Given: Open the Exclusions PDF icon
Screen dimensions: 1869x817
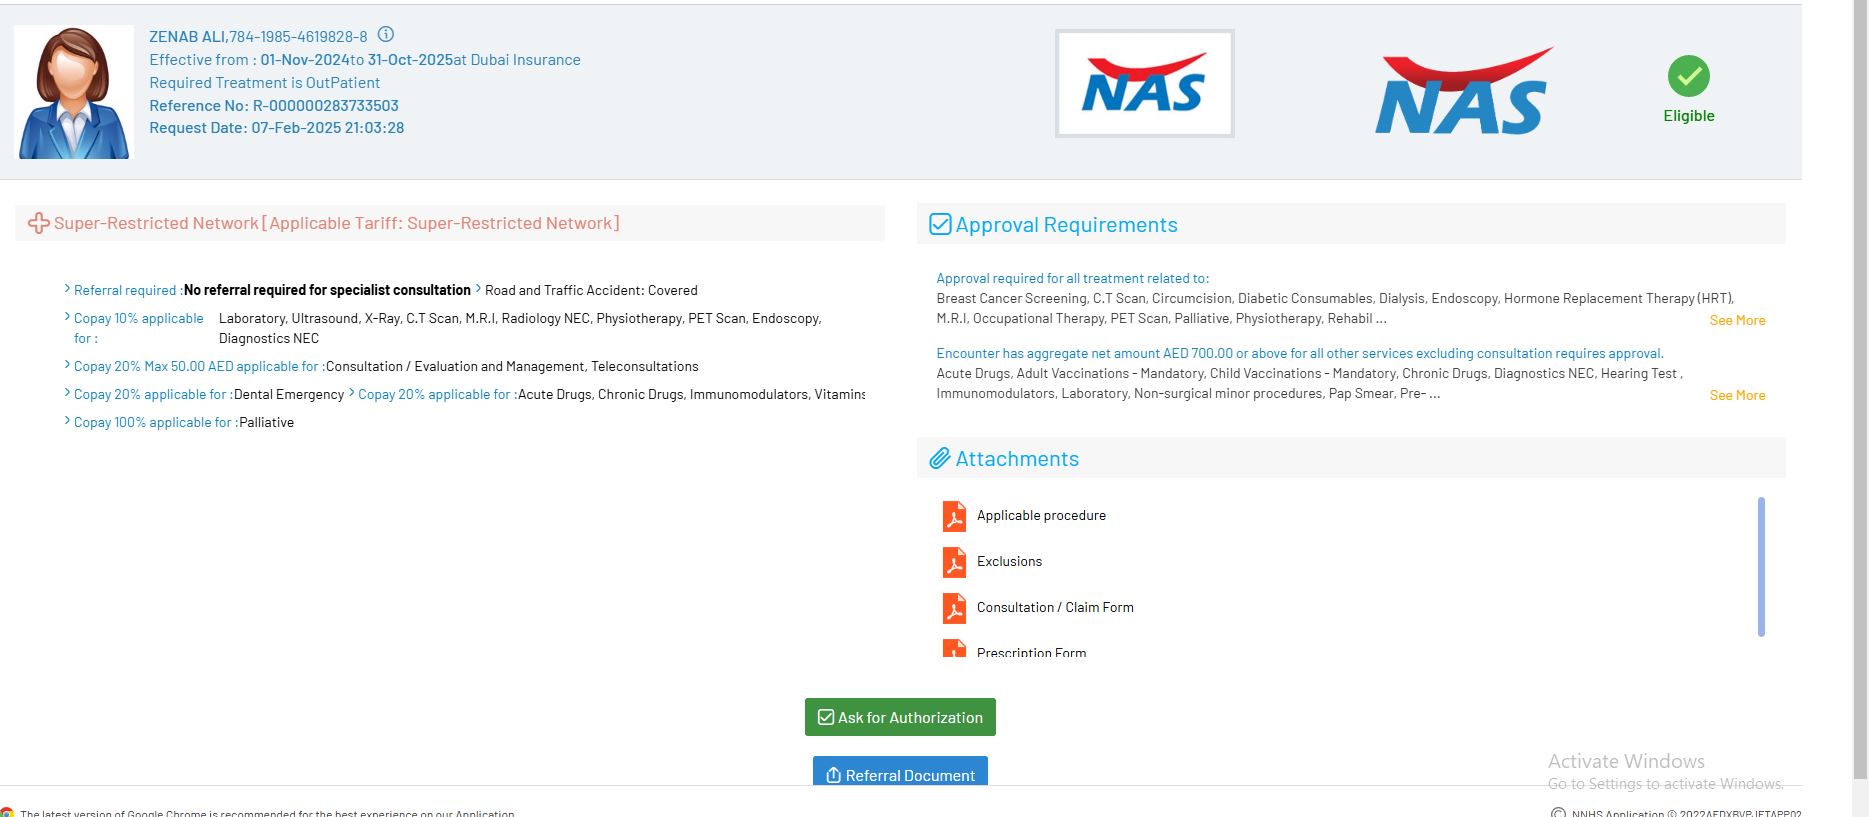Looking at the screenshot, I should click(x=954, y=562).
